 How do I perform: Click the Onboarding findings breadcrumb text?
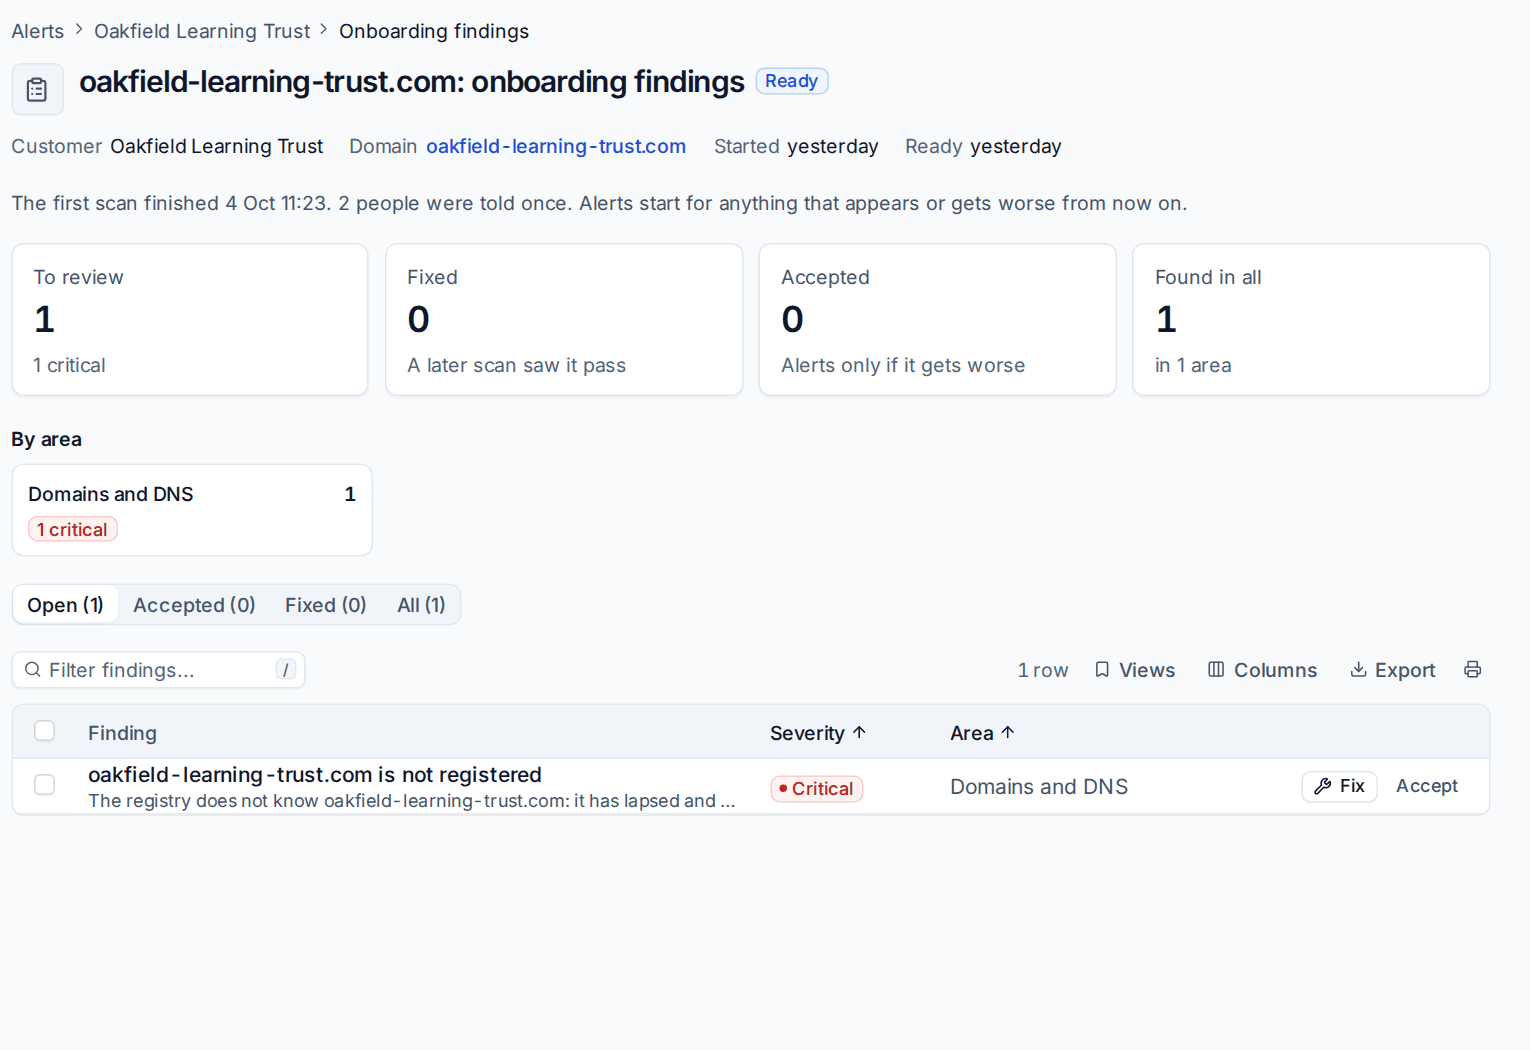click(434, 31)
